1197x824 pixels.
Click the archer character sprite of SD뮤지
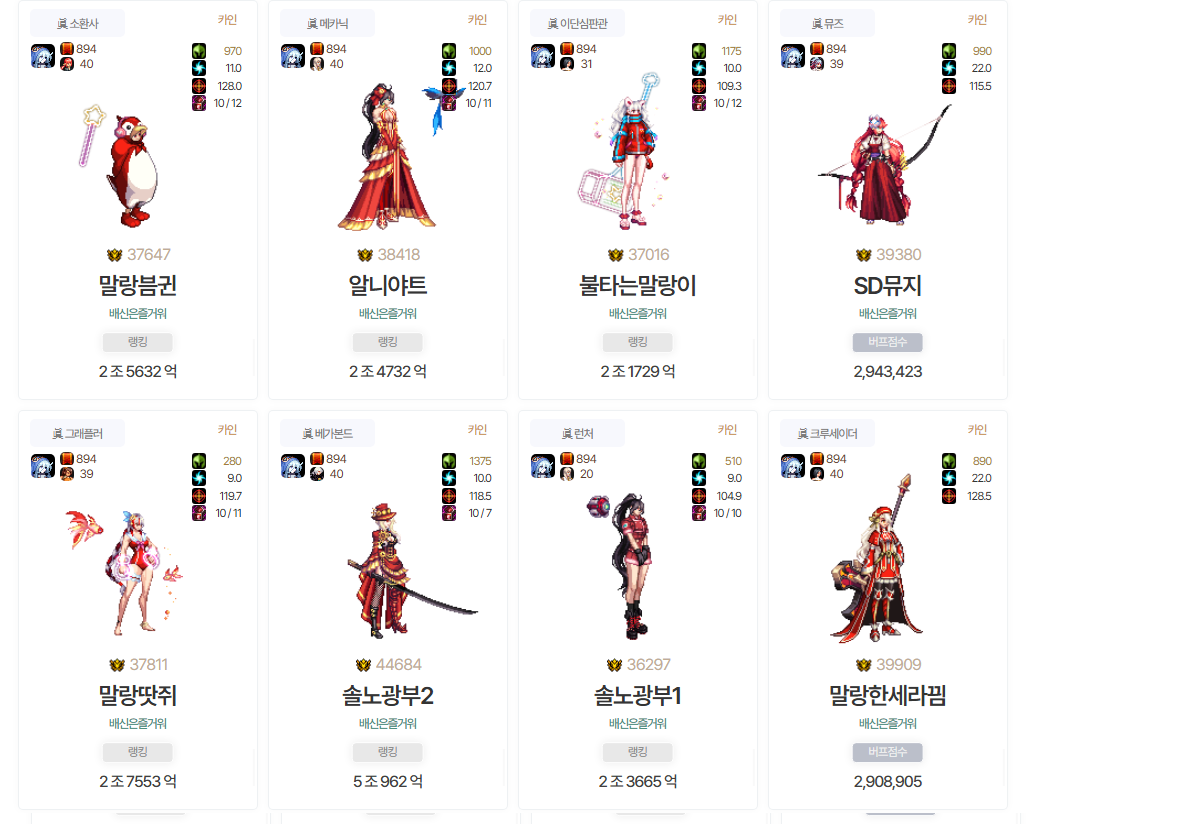[x=886, y=165]
